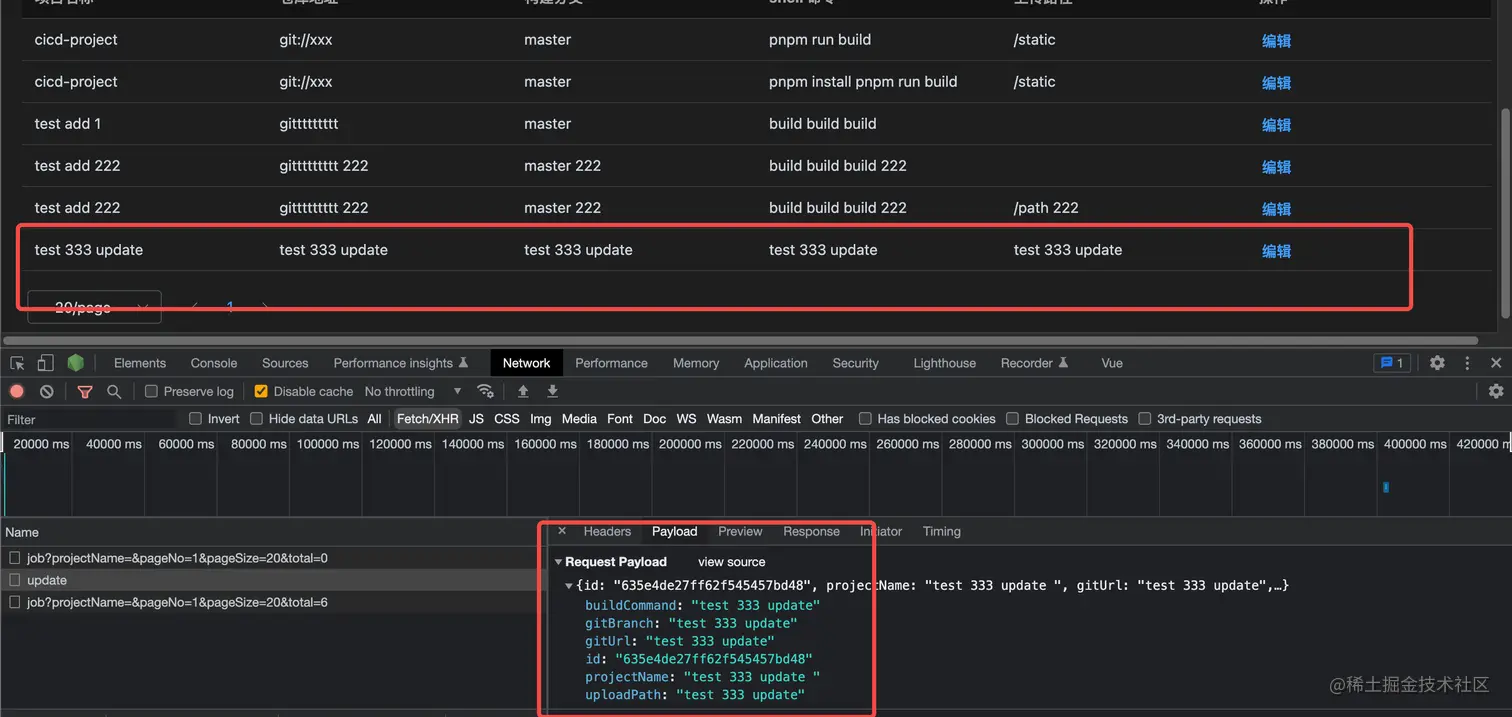Screen dimensions: 1512x717
Task: Collapse the Request Payload section
Action: click(559, 562)
